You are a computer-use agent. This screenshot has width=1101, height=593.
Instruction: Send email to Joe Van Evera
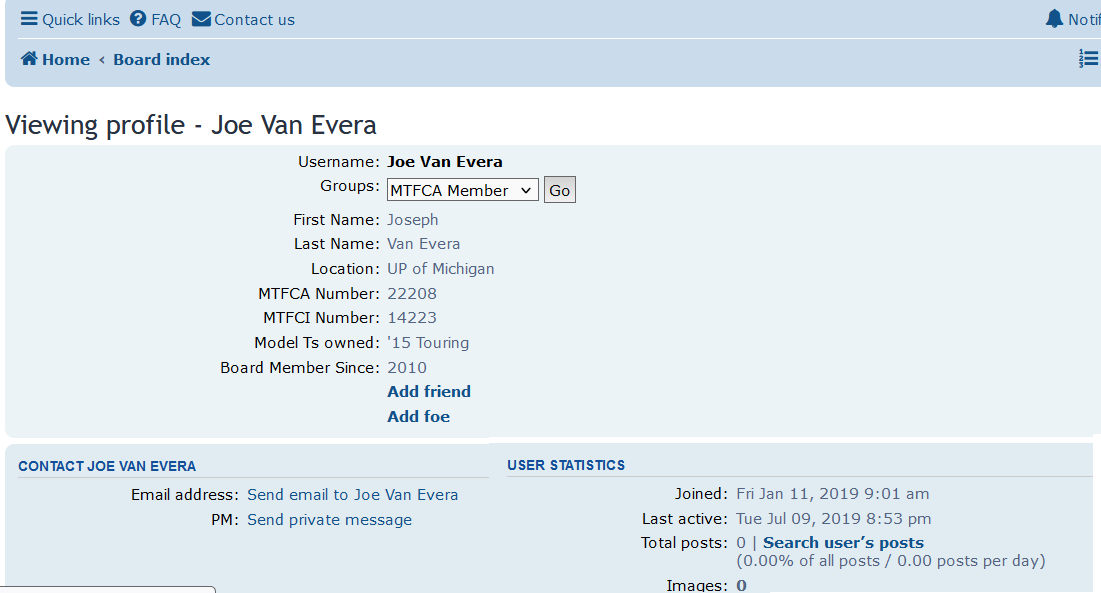(x=352, y=495)
